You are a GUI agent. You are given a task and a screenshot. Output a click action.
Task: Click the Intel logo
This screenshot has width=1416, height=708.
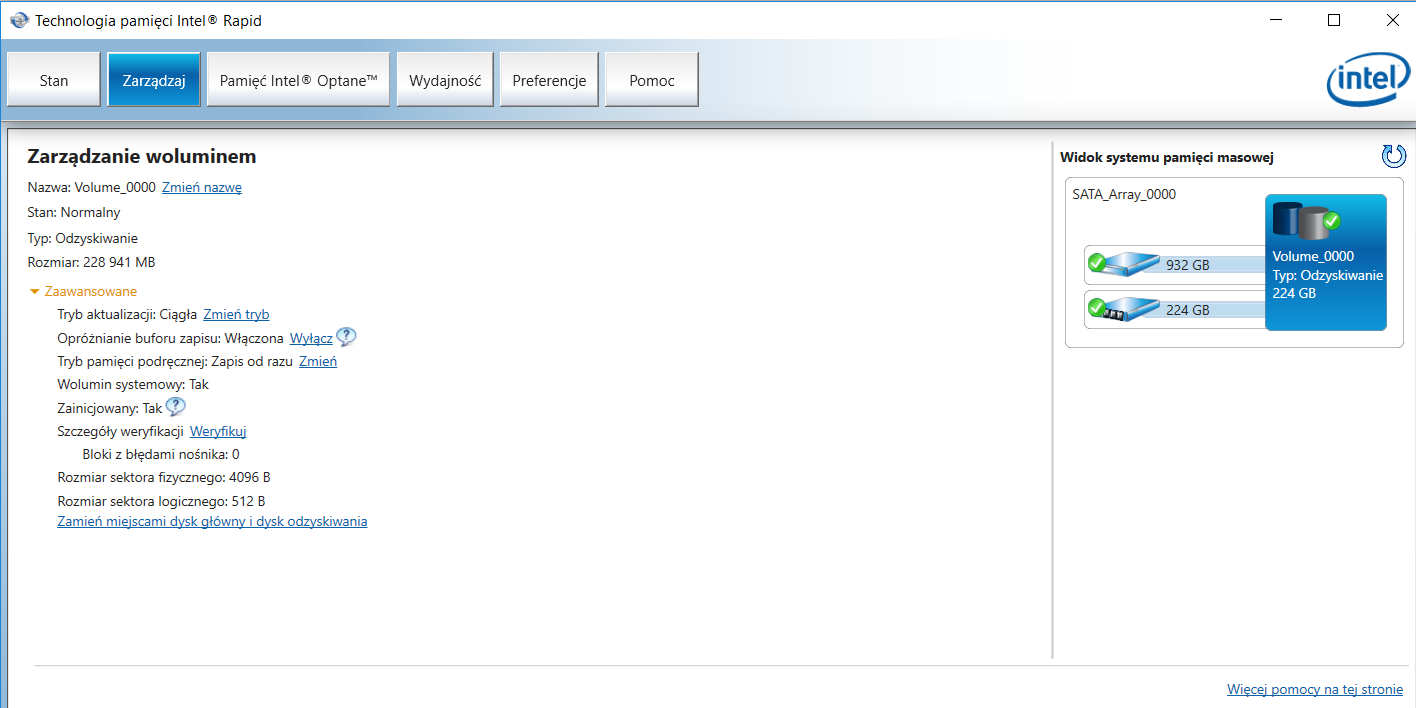[1367, 81]
